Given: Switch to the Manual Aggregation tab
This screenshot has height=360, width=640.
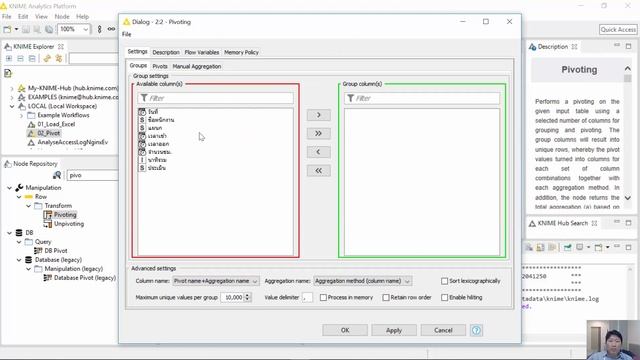Looking at the screenshot, I should [x=197, y=66].
